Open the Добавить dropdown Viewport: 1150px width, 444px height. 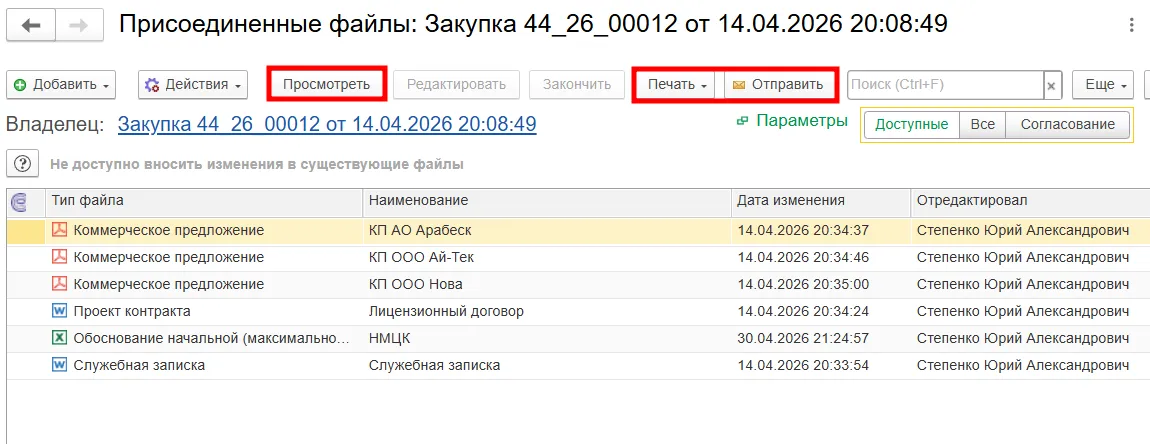pyautogui.click(x=61, y=84)
